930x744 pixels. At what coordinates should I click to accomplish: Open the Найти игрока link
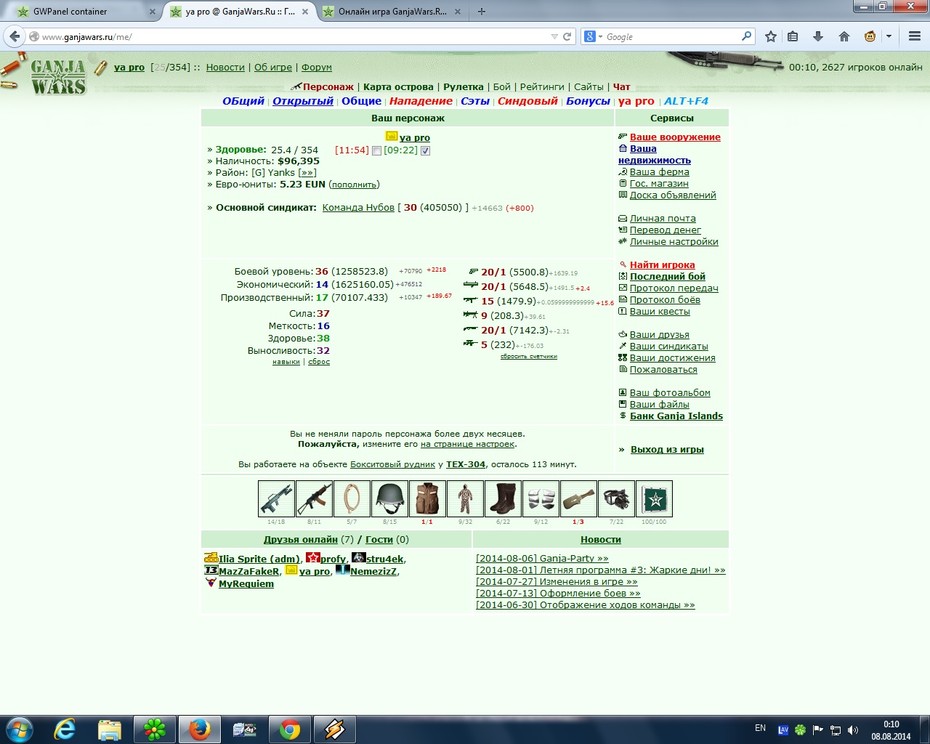(662, 265)
